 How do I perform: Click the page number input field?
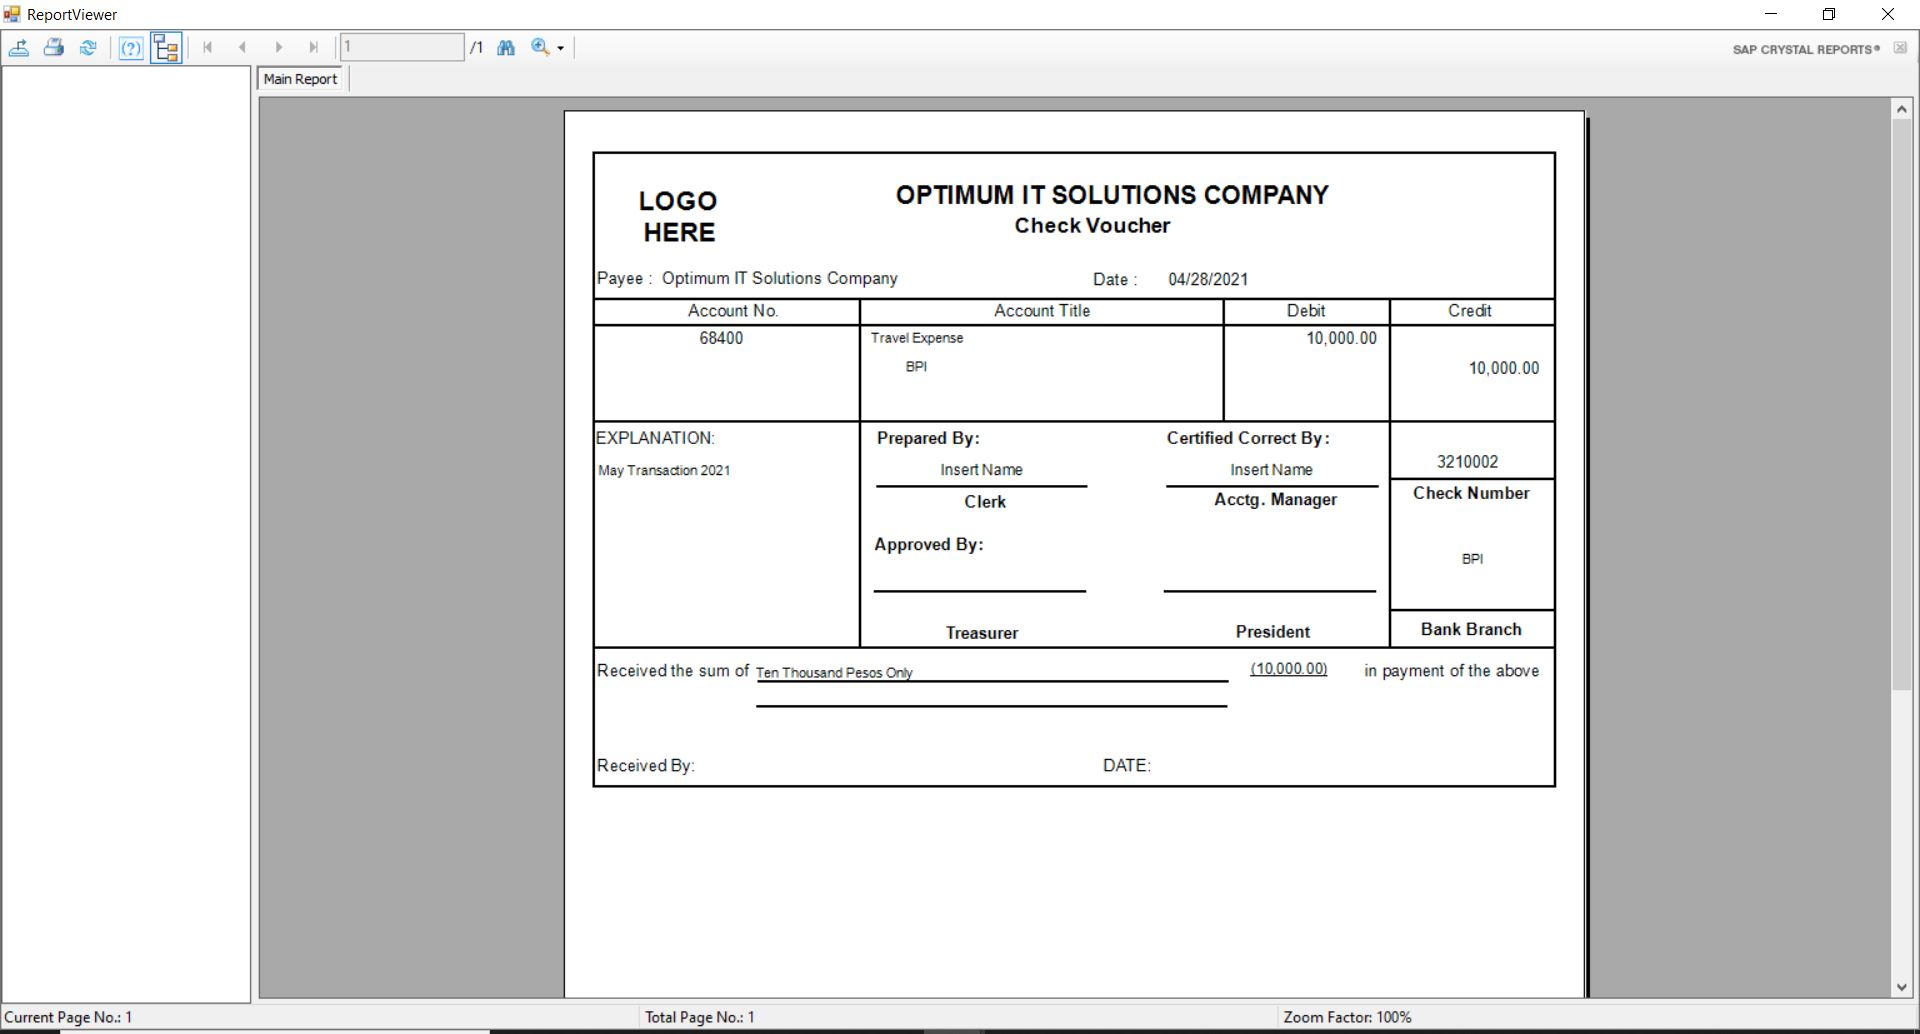pos(402,47)
